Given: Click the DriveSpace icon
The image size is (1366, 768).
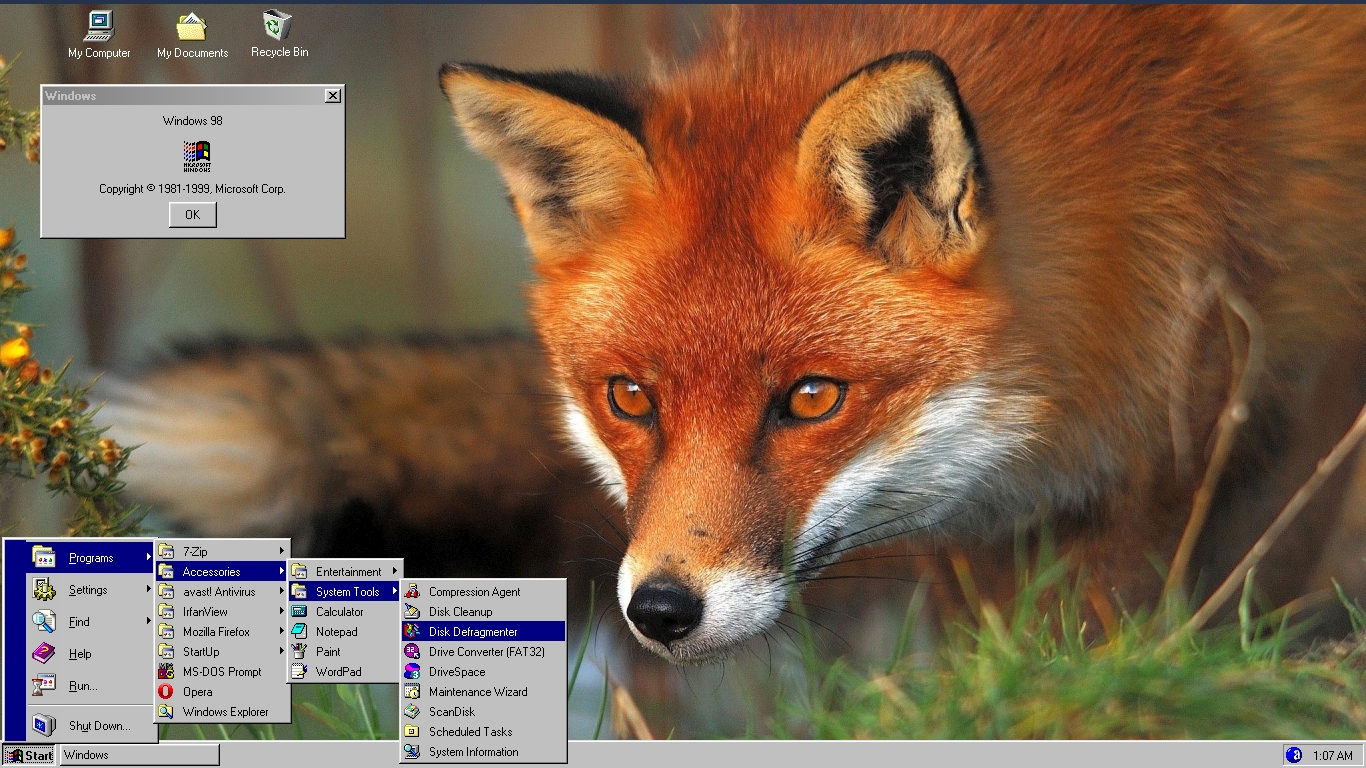Looking at the screenshot, I should [412, 672].
